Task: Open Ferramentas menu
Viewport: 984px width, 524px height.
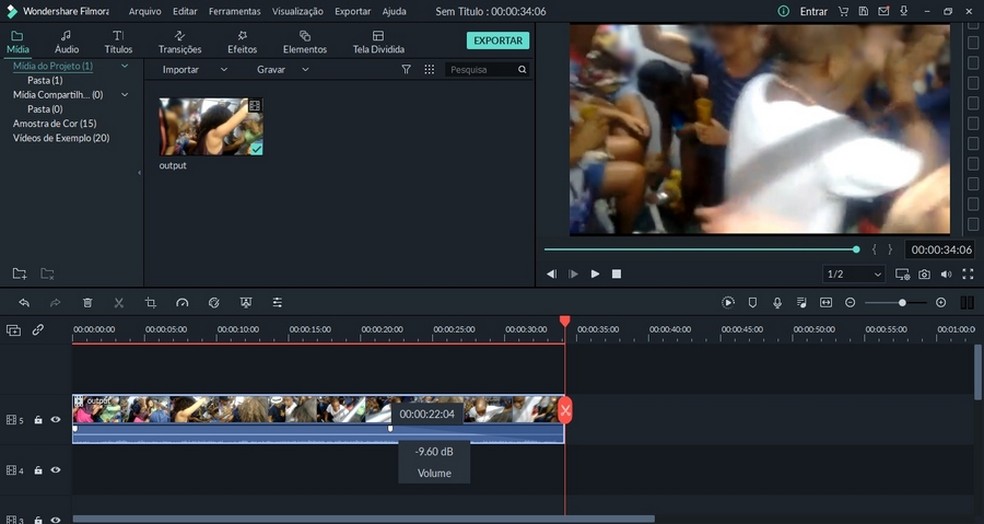Action: click(235, 11)
